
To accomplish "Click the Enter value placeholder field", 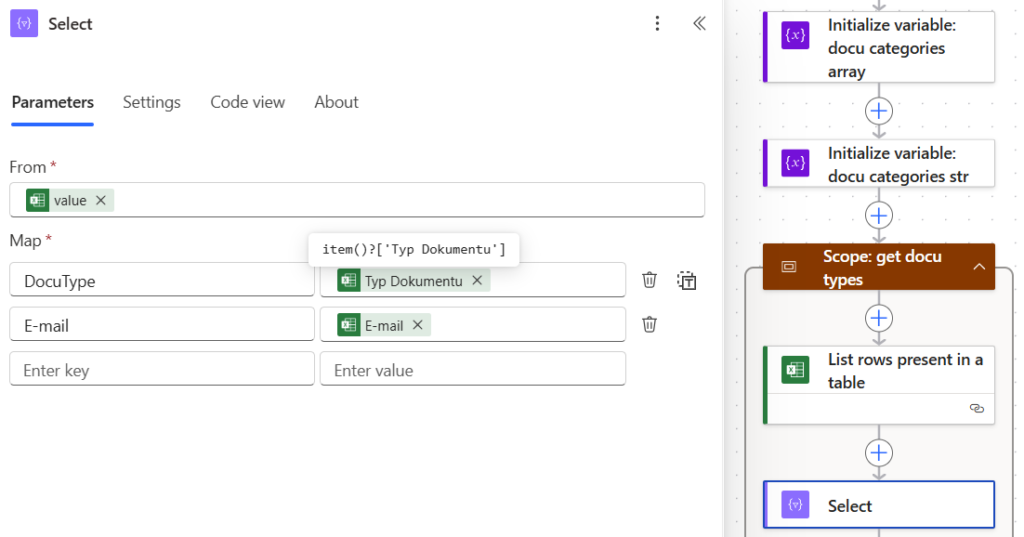I will (x=473, y=370).
